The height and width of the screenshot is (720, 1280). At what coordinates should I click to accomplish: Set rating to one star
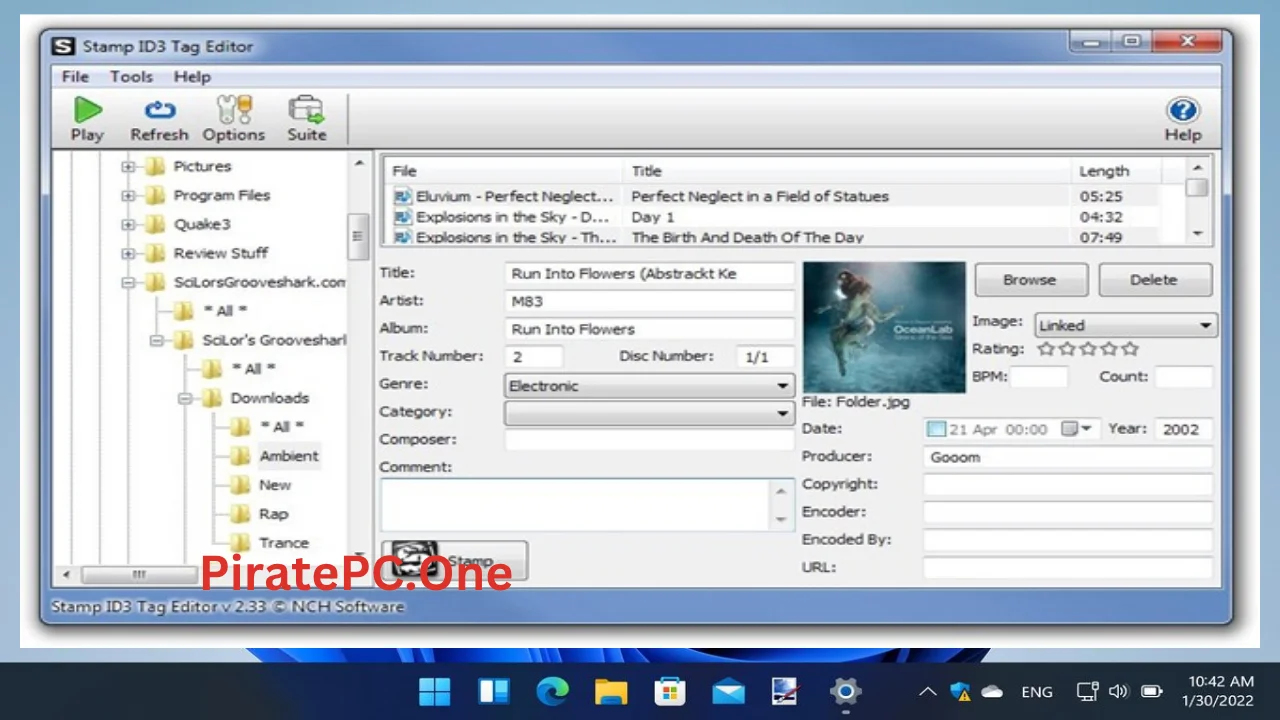click(x=1046, y=349)
